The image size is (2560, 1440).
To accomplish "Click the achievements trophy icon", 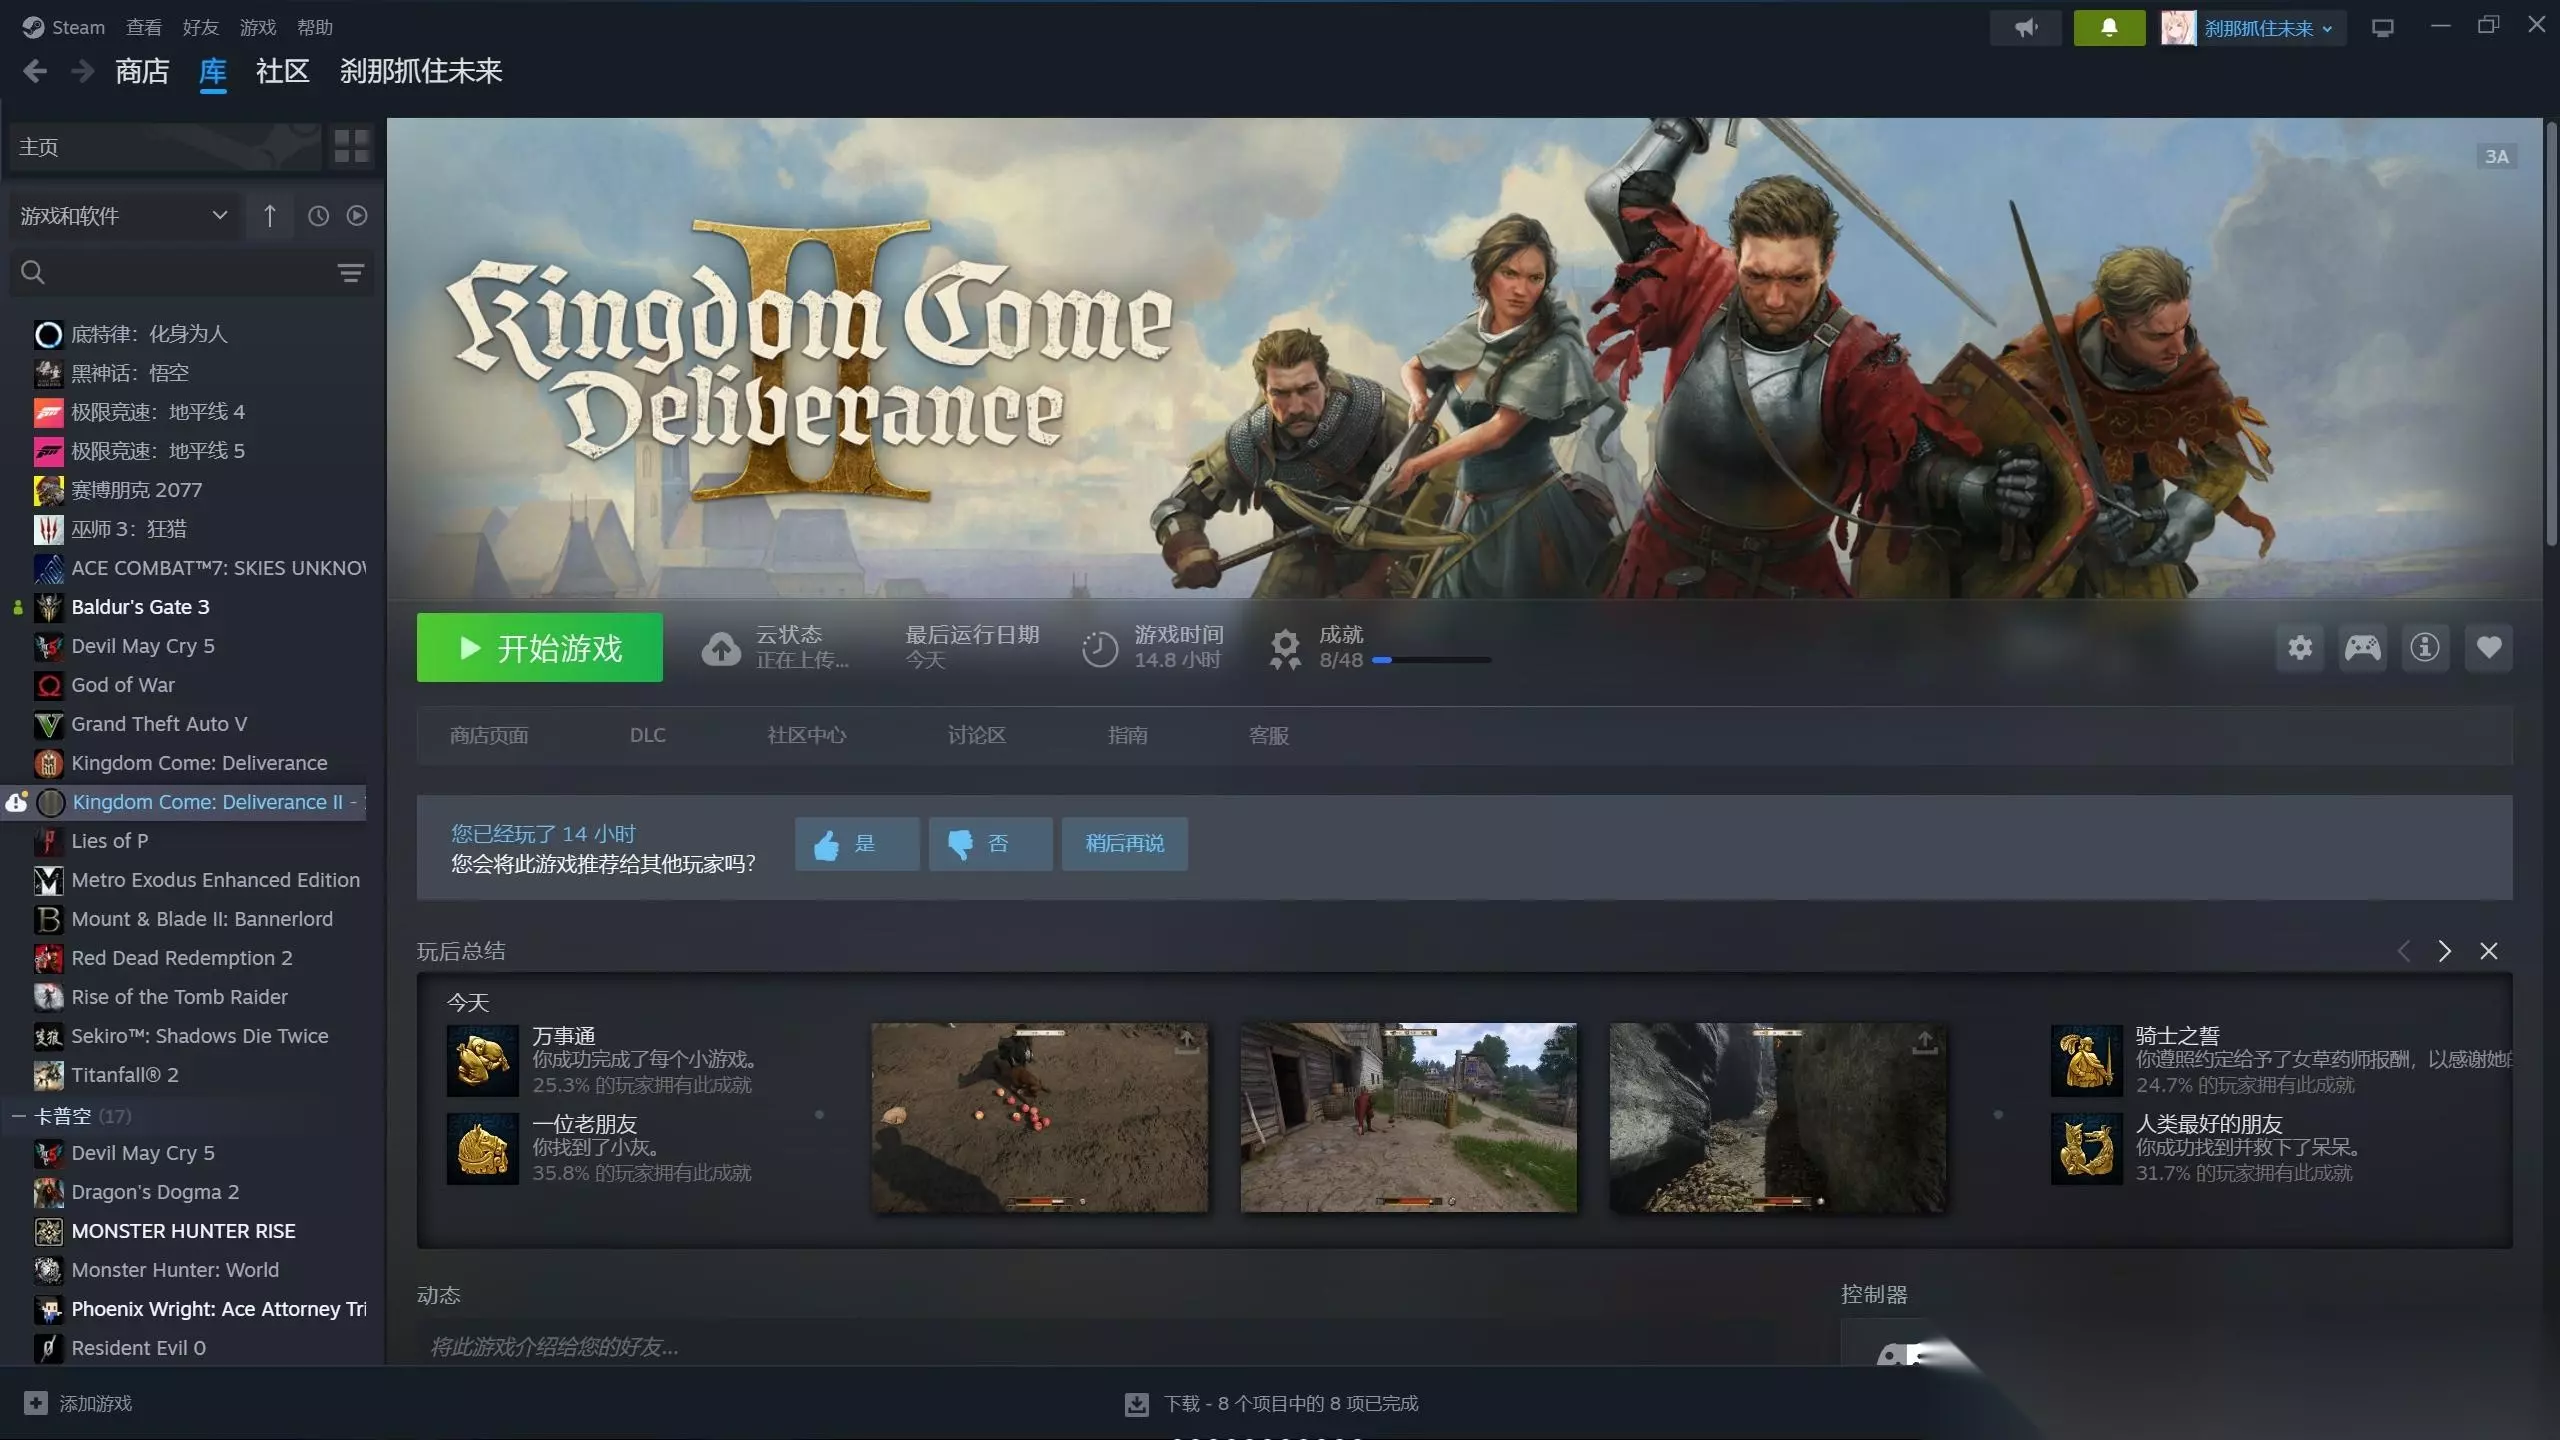I will pos(1285,649).
